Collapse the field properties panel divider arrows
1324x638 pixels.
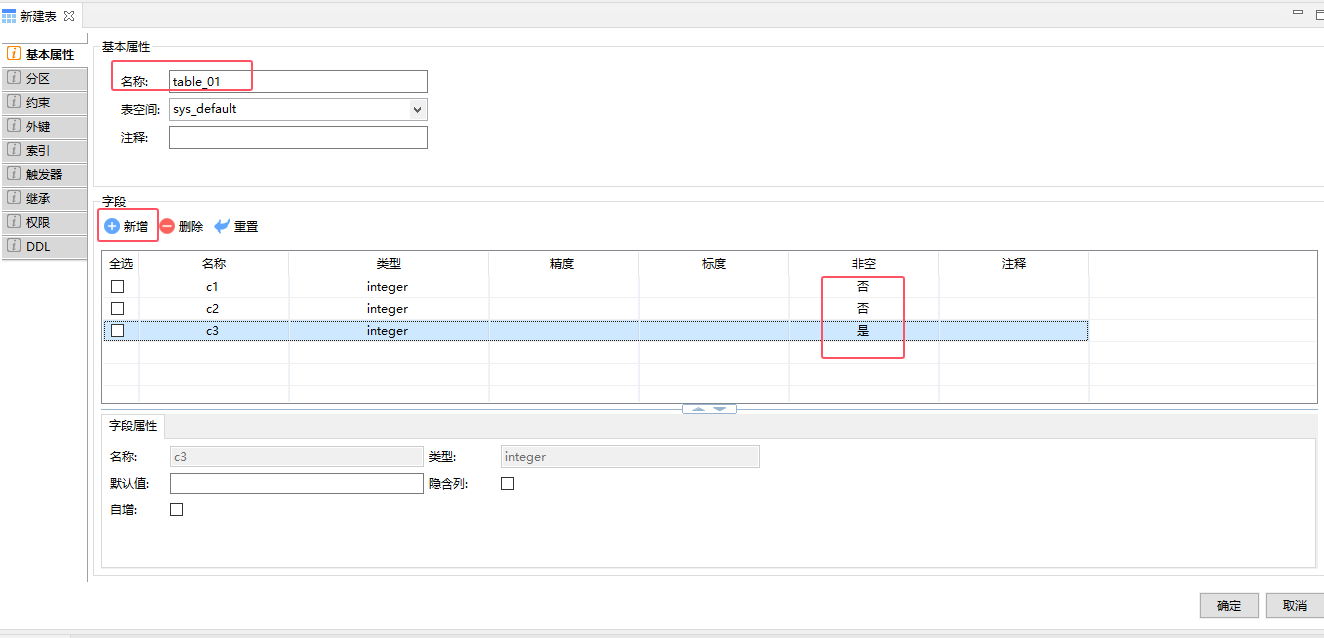[x=709, y=408]
